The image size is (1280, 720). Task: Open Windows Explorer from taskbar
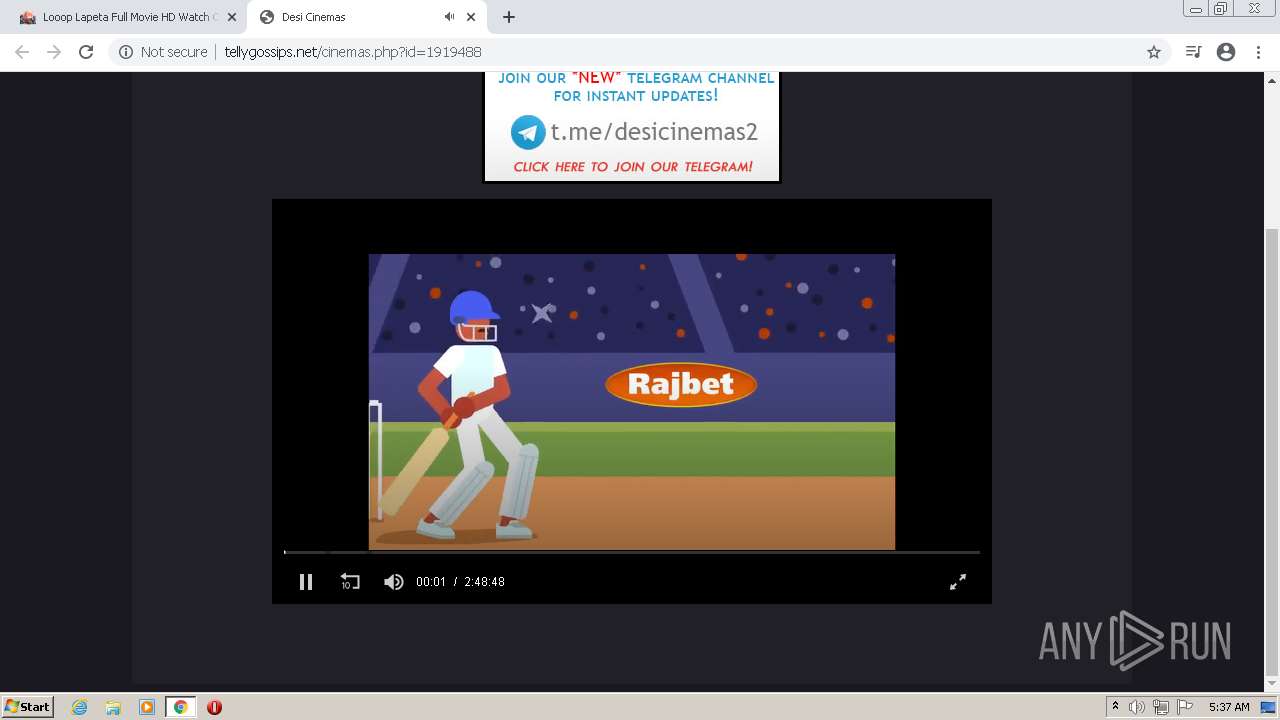113,707
